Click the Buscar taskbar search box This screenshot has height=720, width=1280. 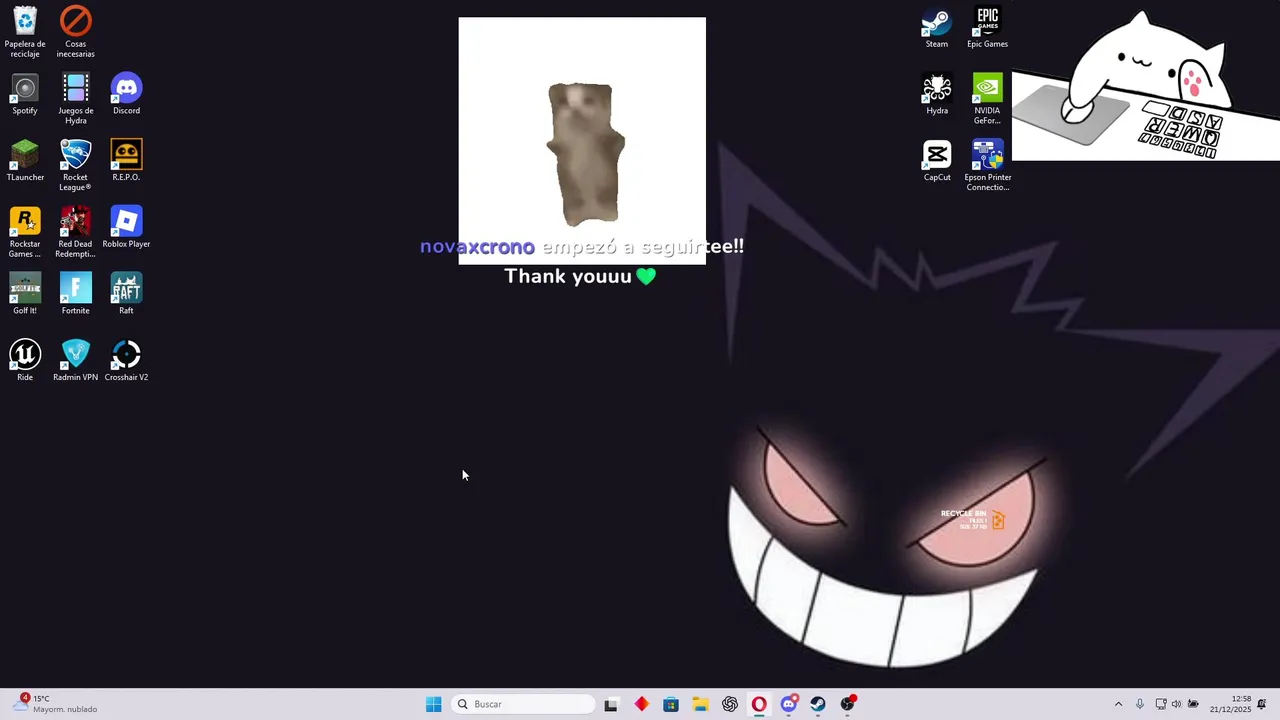coord(523,704)
